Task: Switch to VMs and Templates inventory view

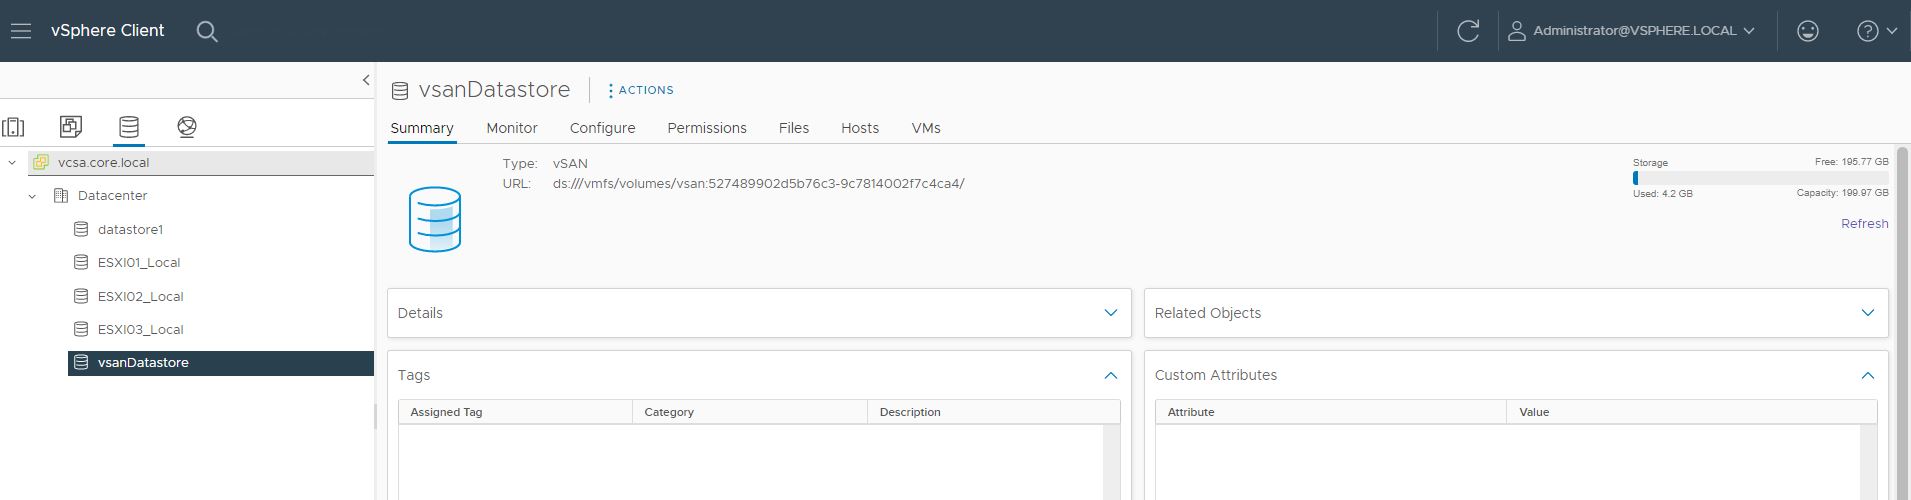Action: coord(71,127)
